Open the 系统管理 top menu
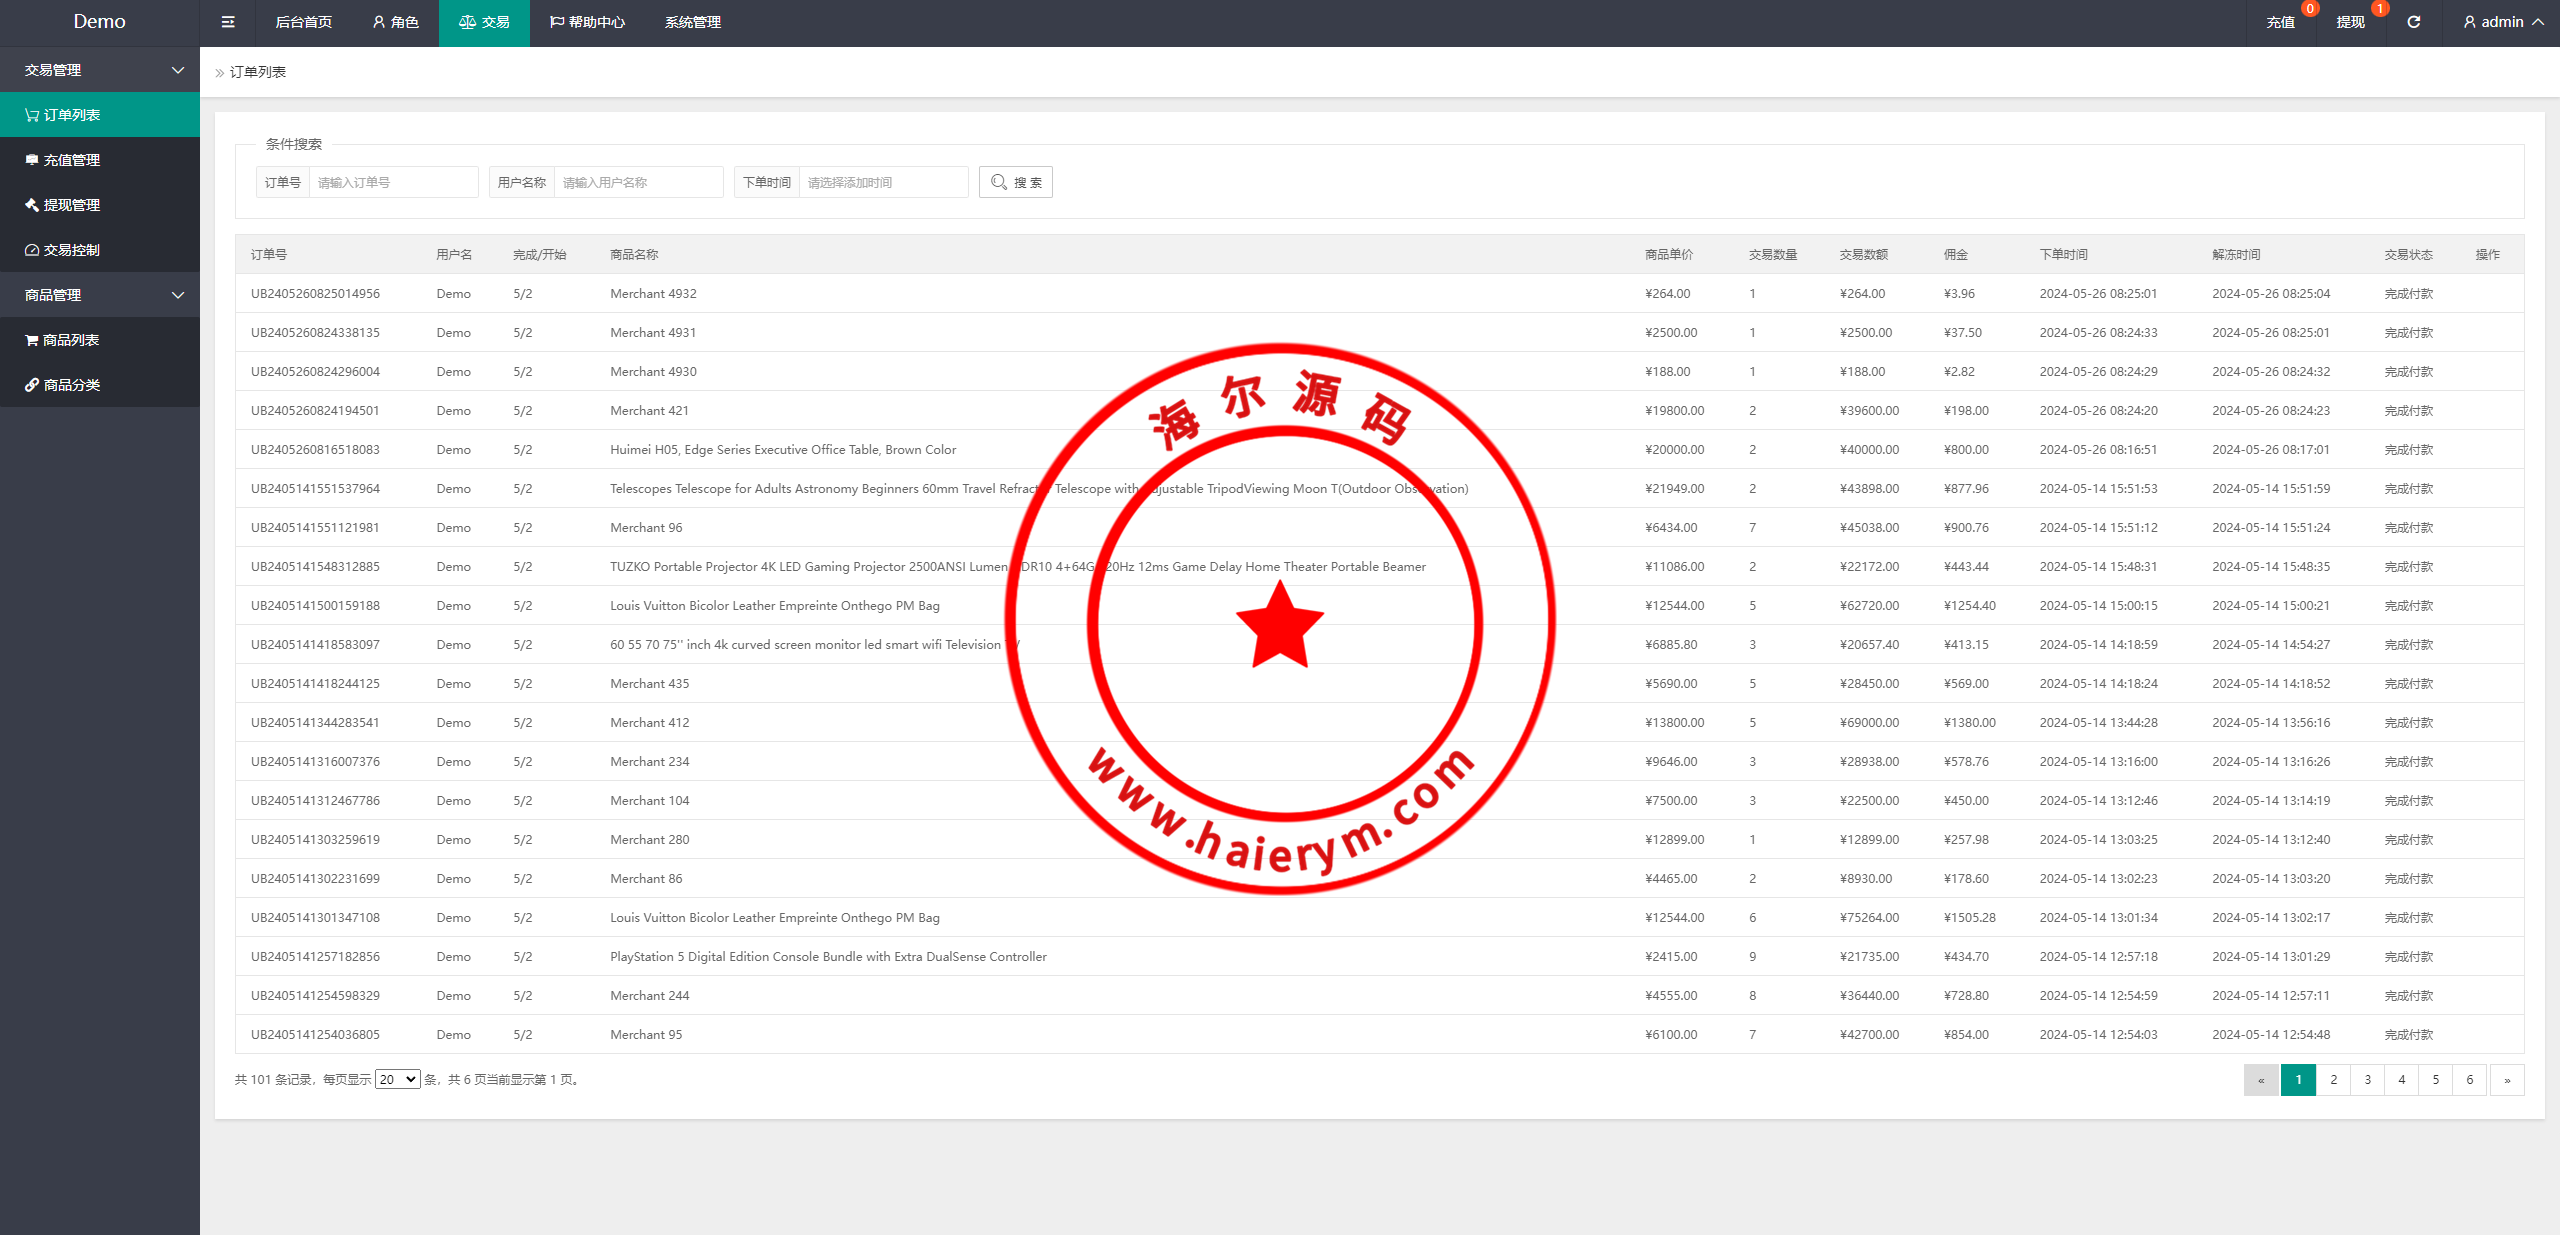The width and height of the screenshot is (2560, 1235). pyautogui.click(x=692, y=22)
